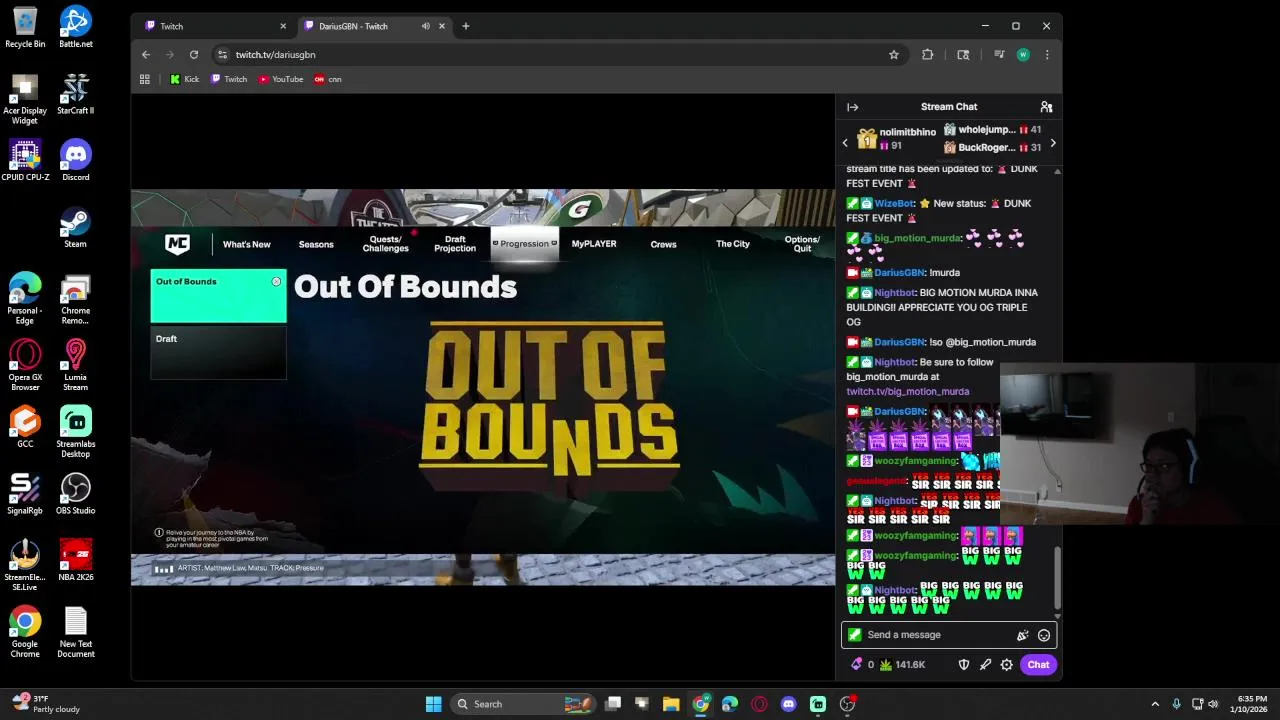The width and height of the screenshot is (1280, 720).
Task: Go back in browser history
Action: pyautogui.click(x=146, y=55)
